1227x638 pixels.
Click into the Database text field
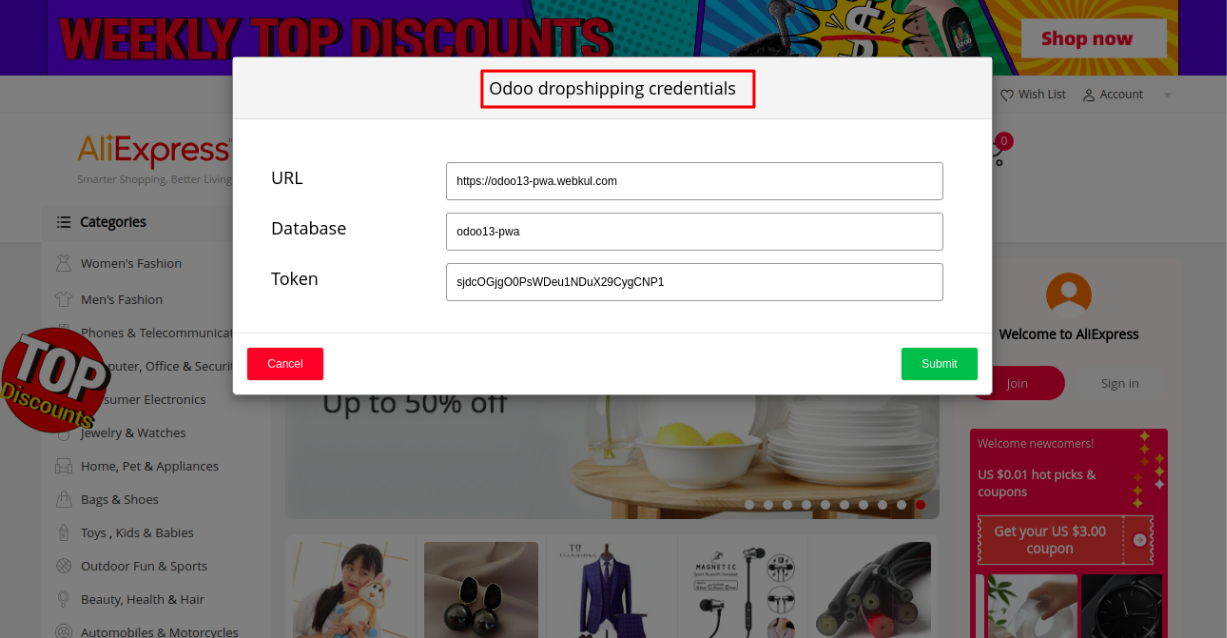694,232
